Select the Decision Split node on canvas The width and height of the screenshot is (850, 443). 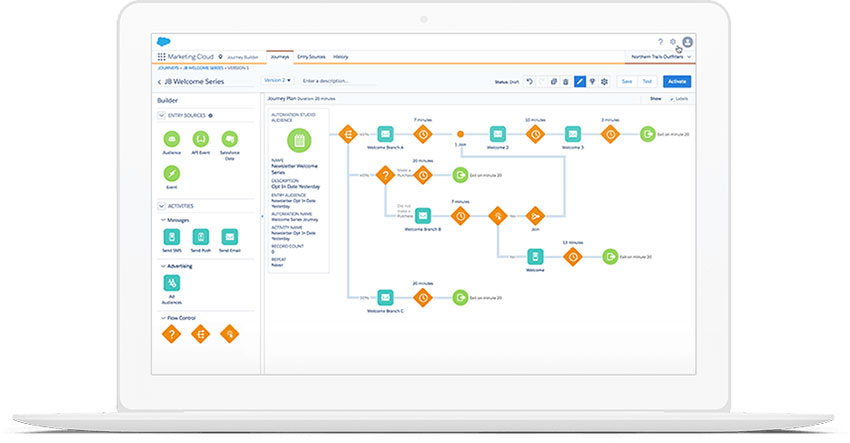tap(385, 175)
